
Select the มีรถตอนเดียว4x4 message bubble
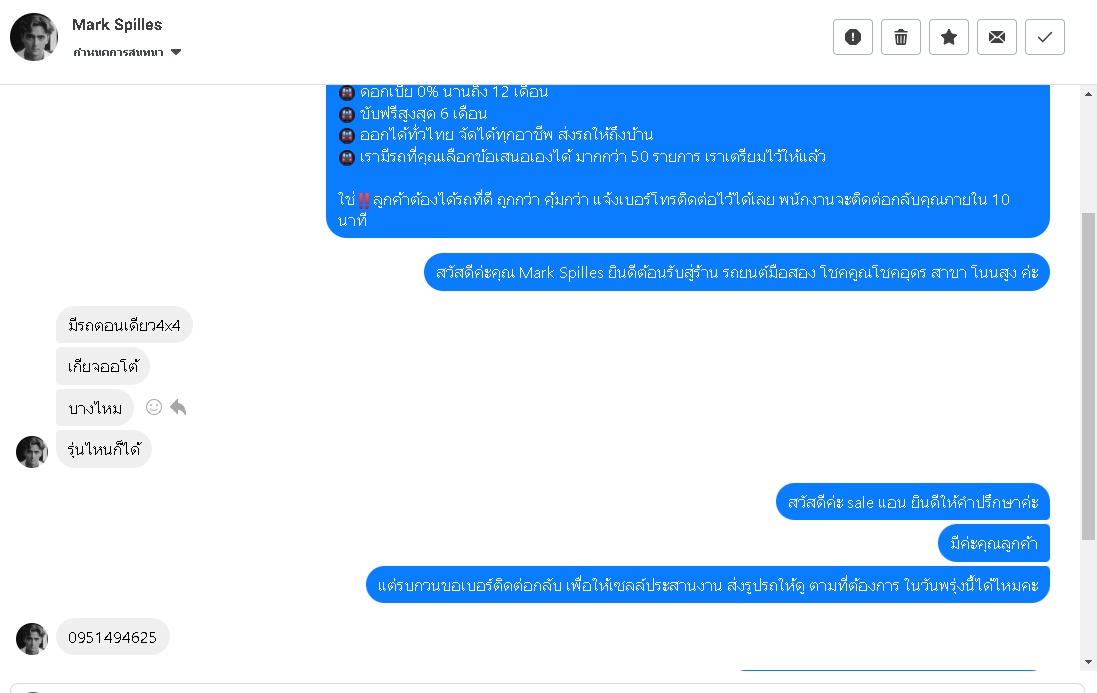click(125, 325)
